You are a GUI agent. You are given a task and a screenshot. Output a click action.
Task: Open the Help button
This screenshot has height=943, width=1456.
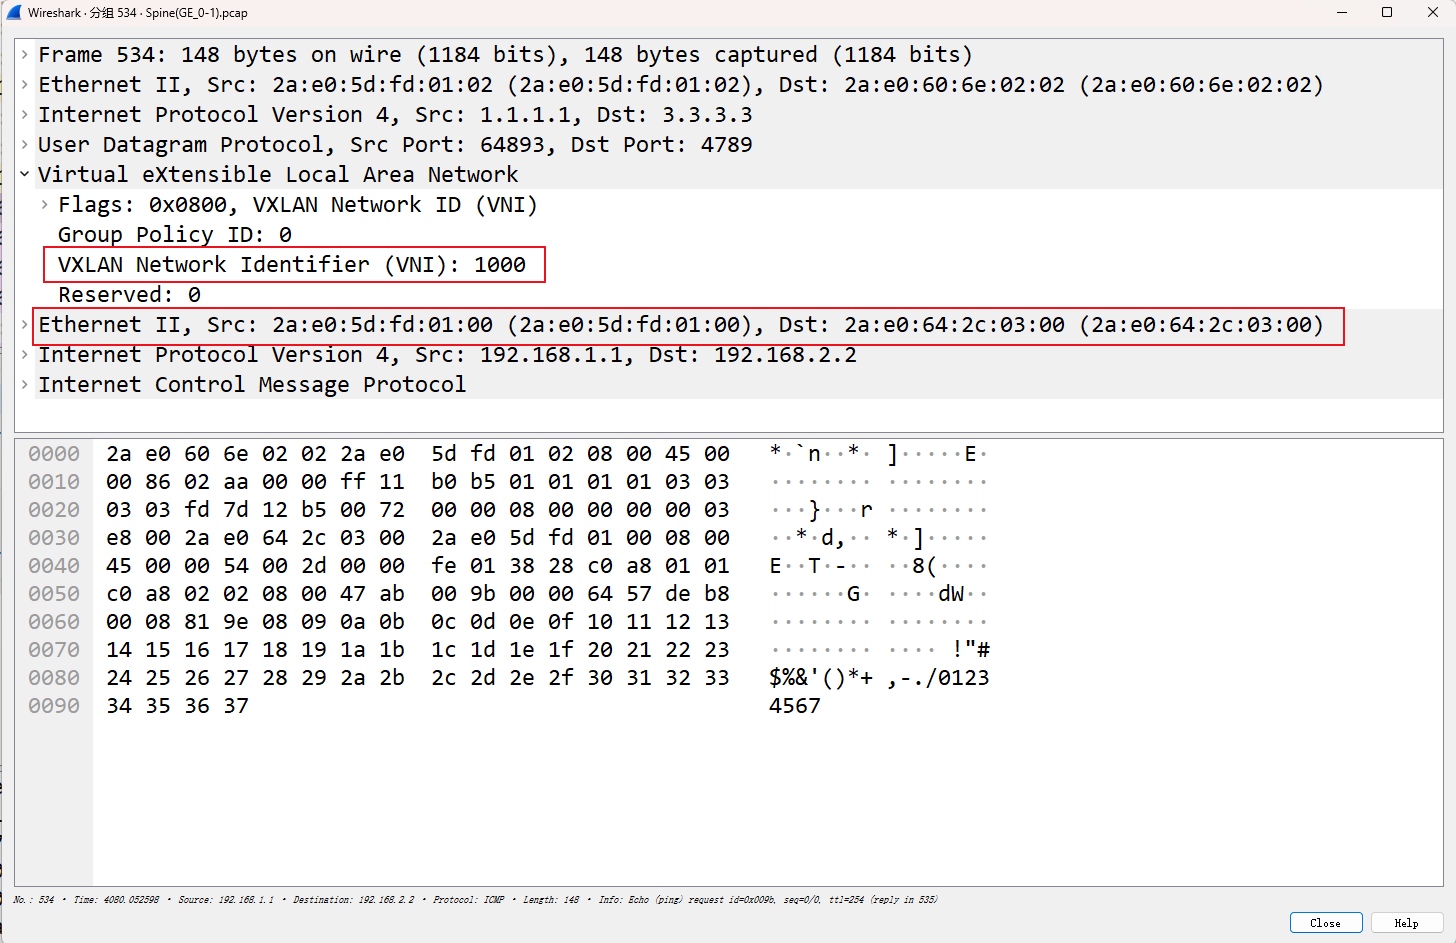point(1406,923)
